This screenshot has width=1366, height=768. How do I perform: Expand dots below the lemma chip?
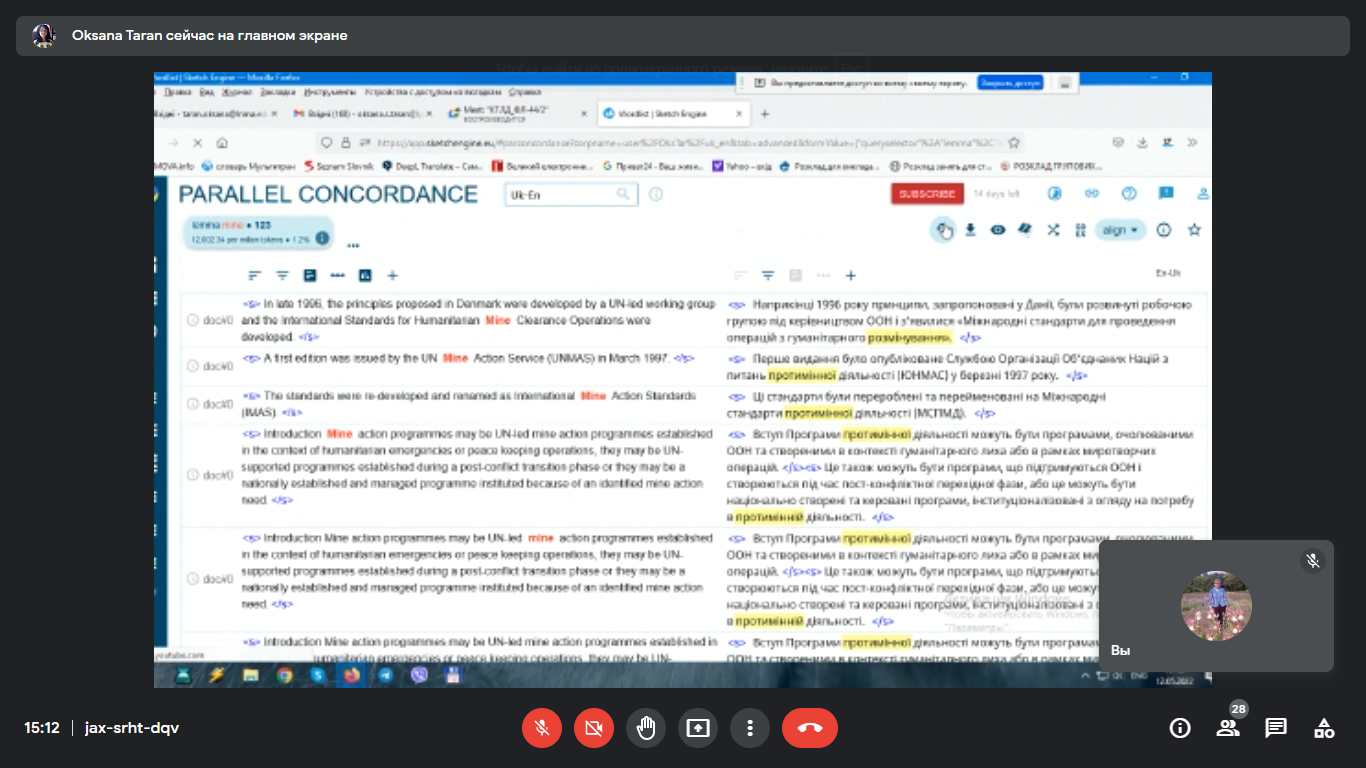[353, 246]
